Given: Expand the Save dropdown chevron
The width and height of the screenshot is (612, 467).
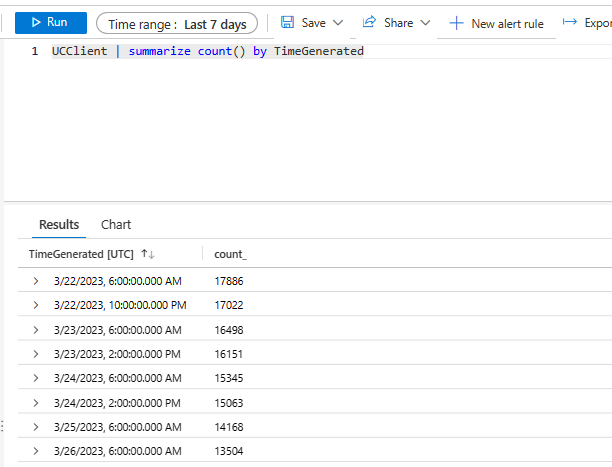Looking at the screenshot, I should [337, 22].
